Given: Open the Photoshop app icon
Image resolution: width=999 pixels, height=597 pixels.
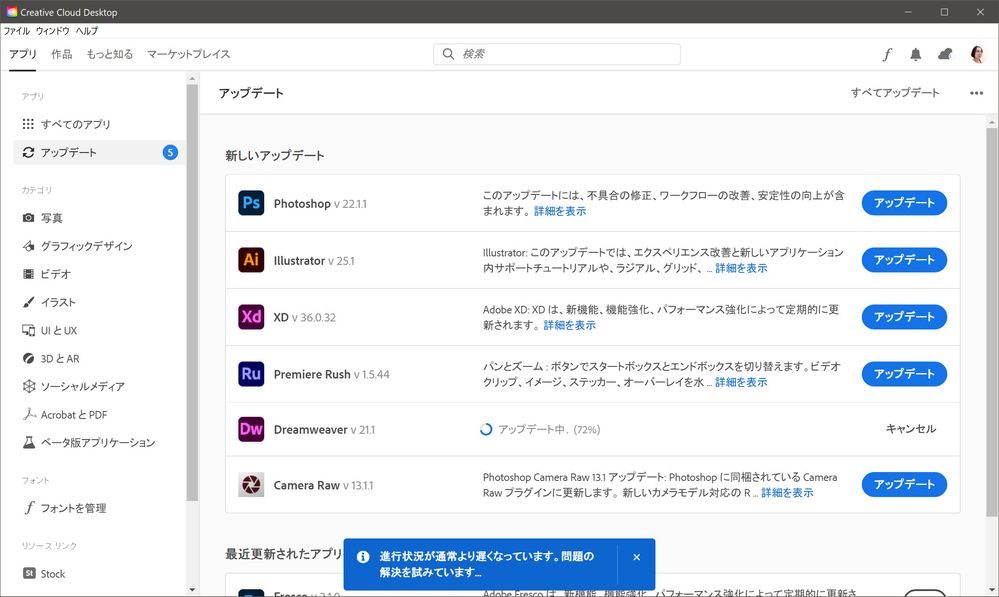Looking at the screenshot, I should tap(251, 203).
